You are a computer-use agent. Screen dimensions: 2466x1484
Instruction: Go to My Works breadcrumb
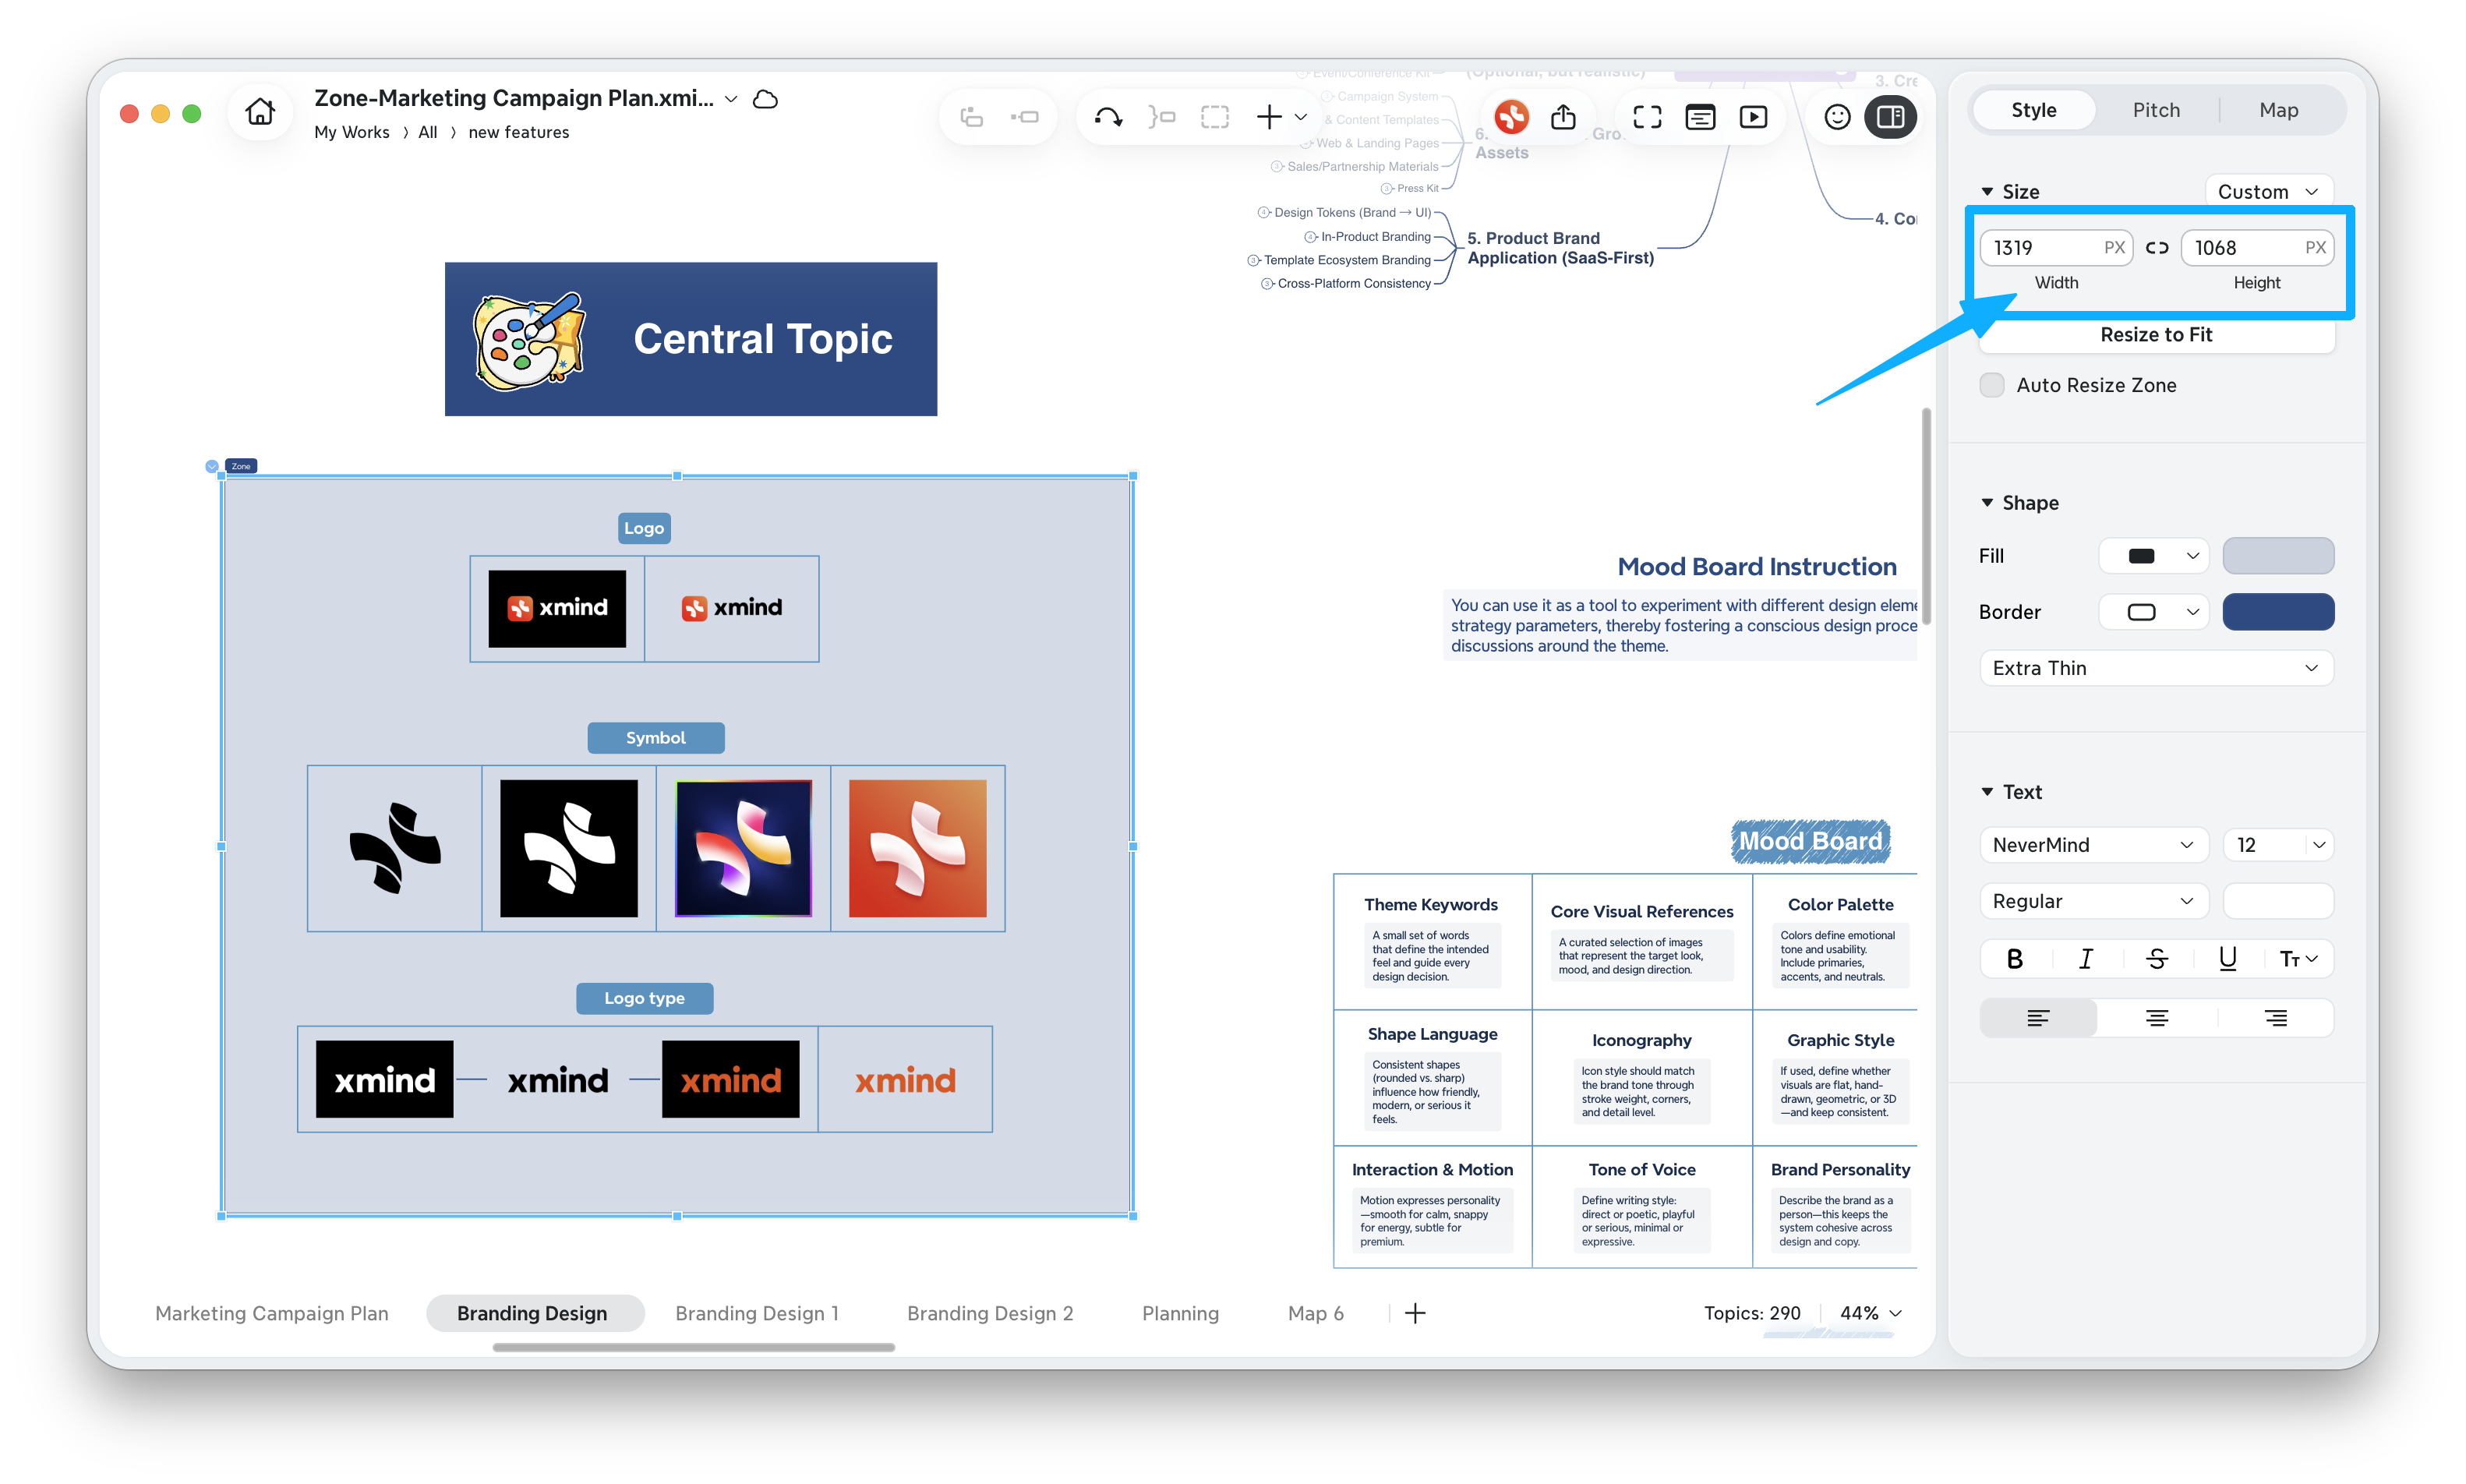pos(352,132)
